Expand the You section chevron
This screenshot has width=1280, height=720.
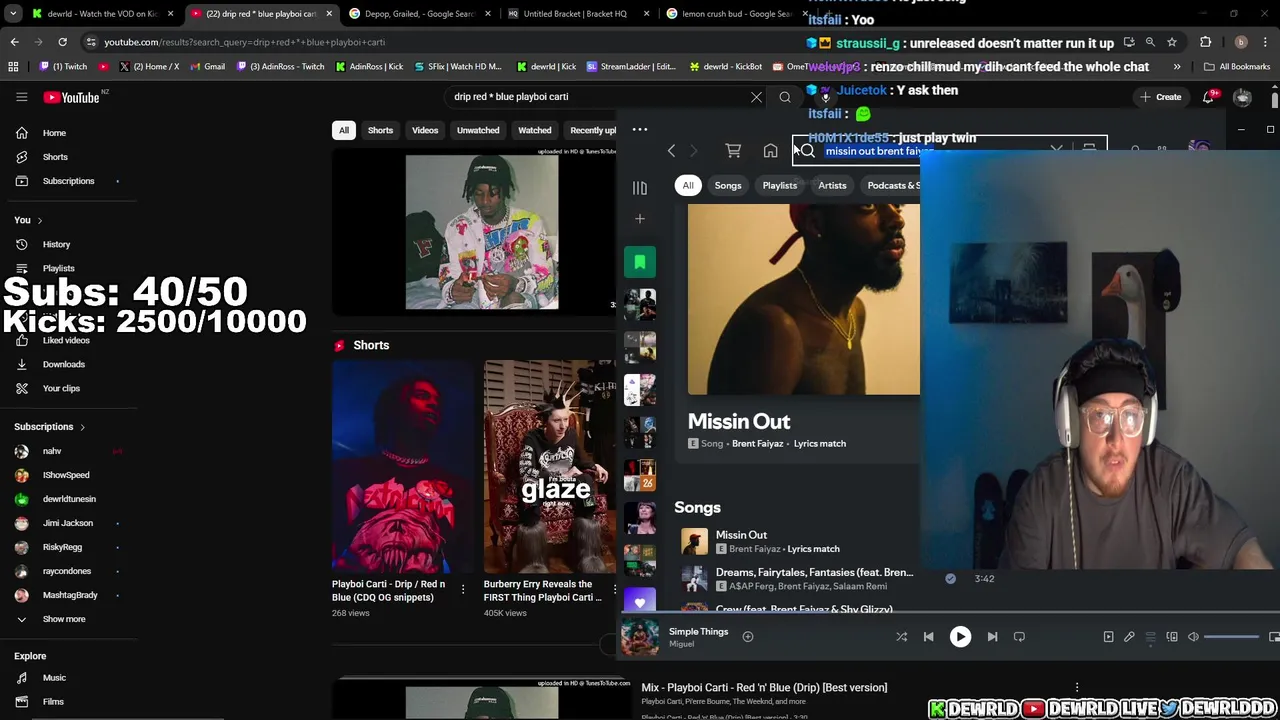[40, 220]
